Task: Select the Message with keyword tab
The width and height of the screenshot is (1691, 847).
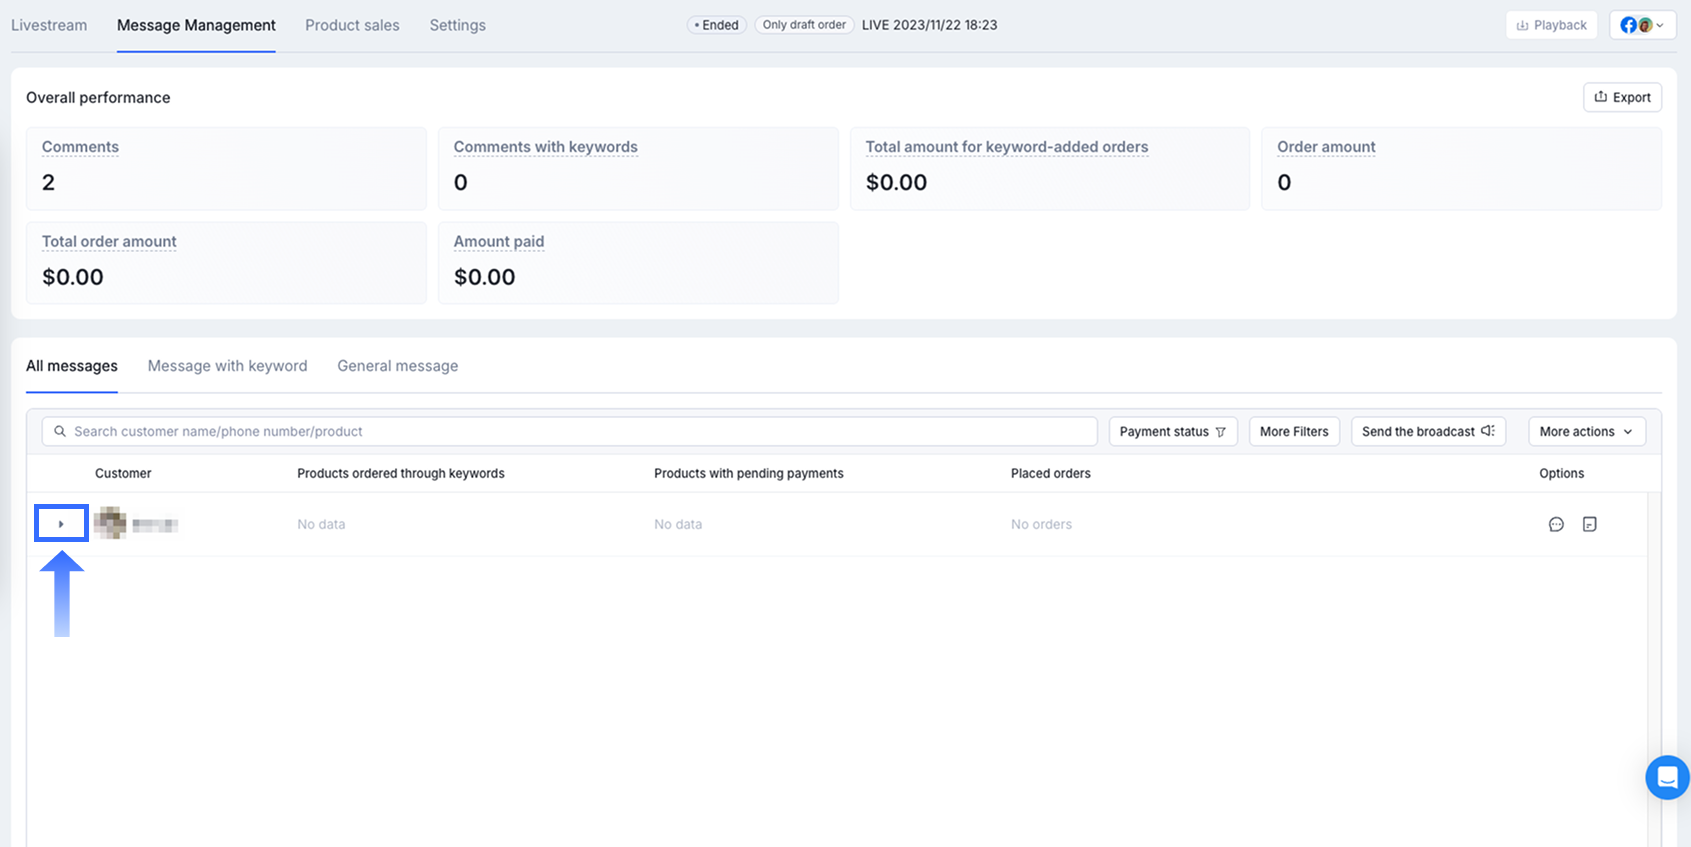Action: tap(227, 366)
